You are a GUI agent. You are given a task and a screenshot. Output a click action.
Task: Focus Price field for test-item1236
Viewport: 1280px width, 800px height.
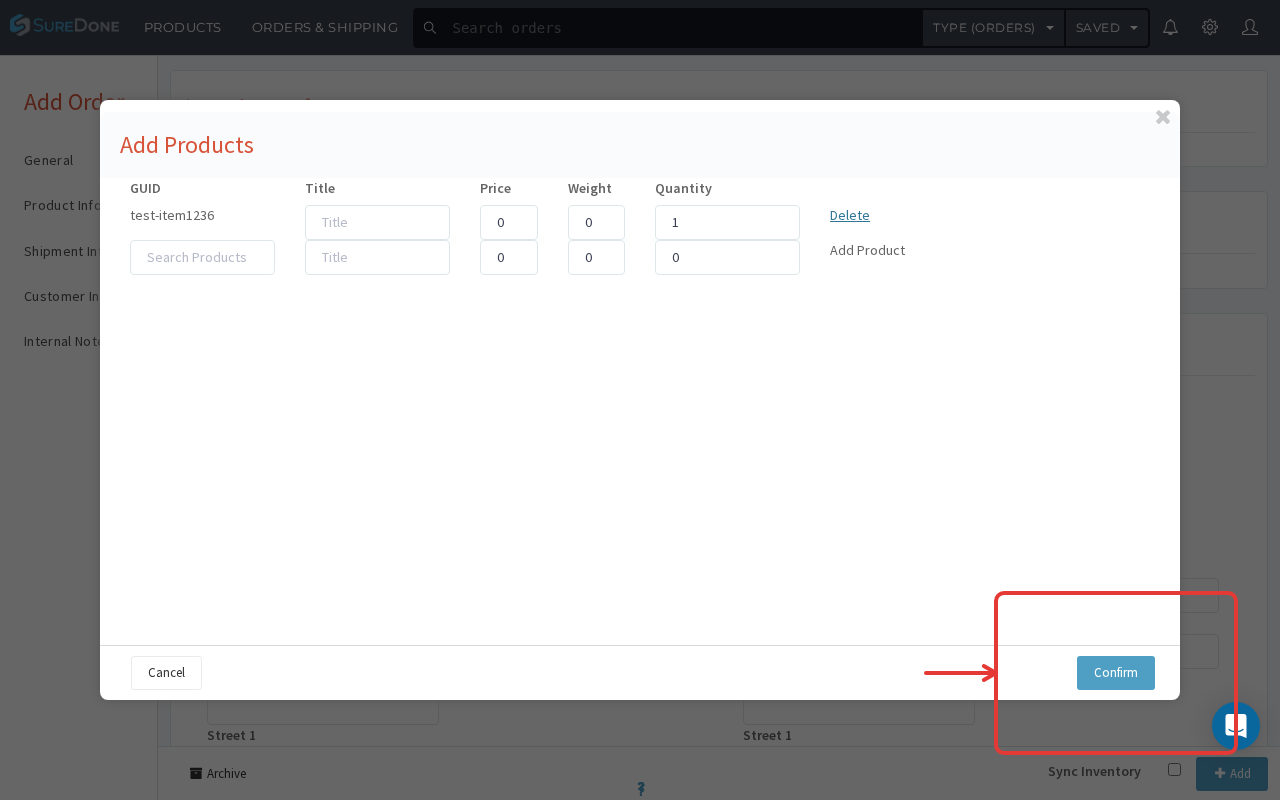tap(509, 222)
